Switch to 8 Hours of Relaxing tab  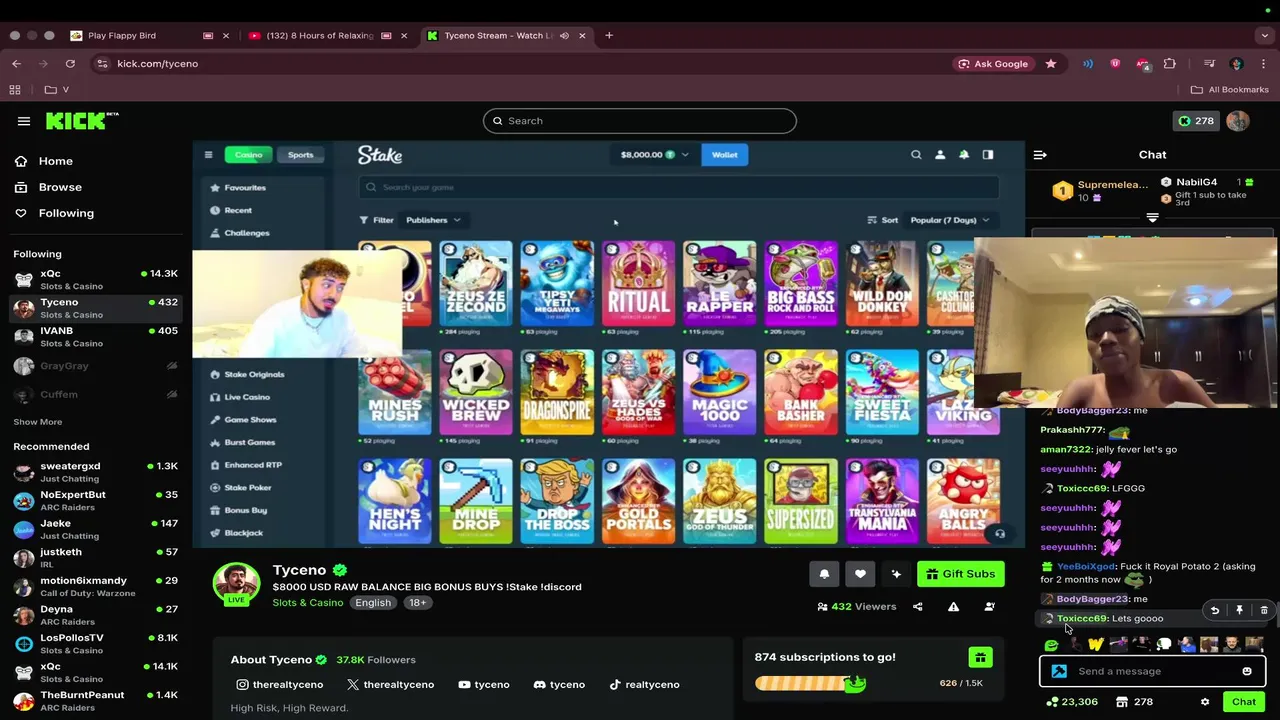tap(327, 36)
